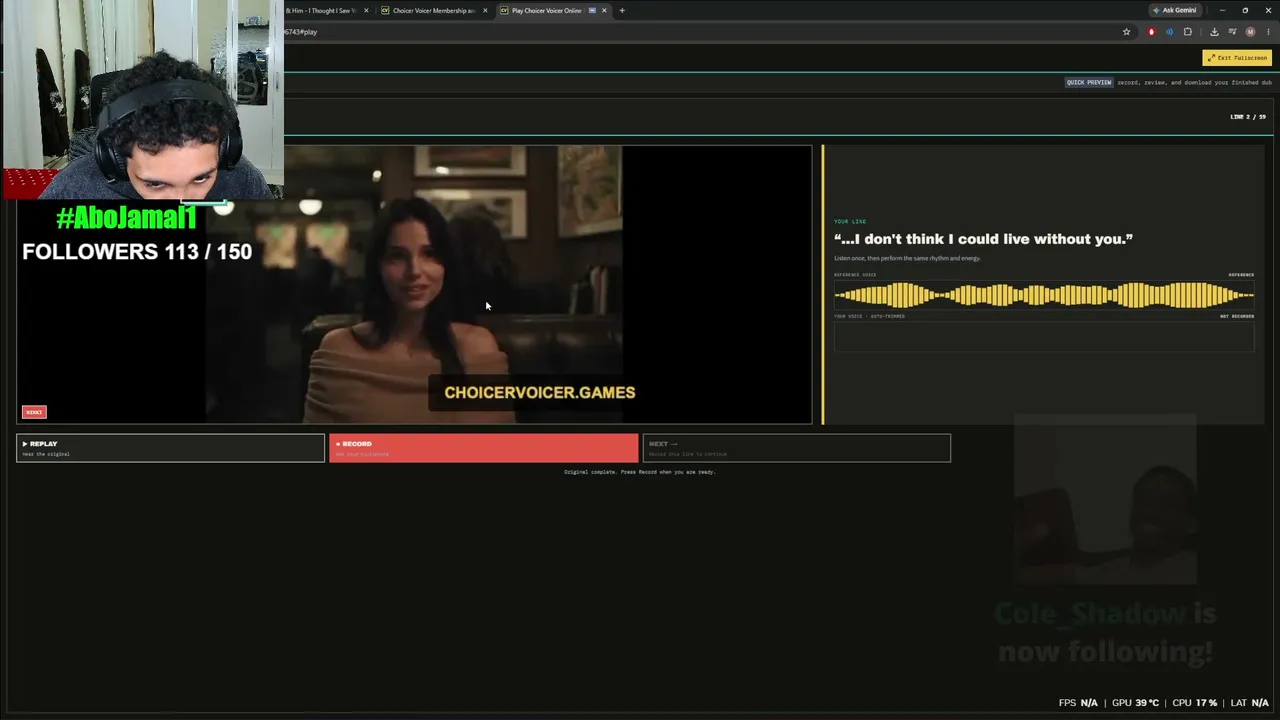Exit fullscreen mode

coord(1237,58)
